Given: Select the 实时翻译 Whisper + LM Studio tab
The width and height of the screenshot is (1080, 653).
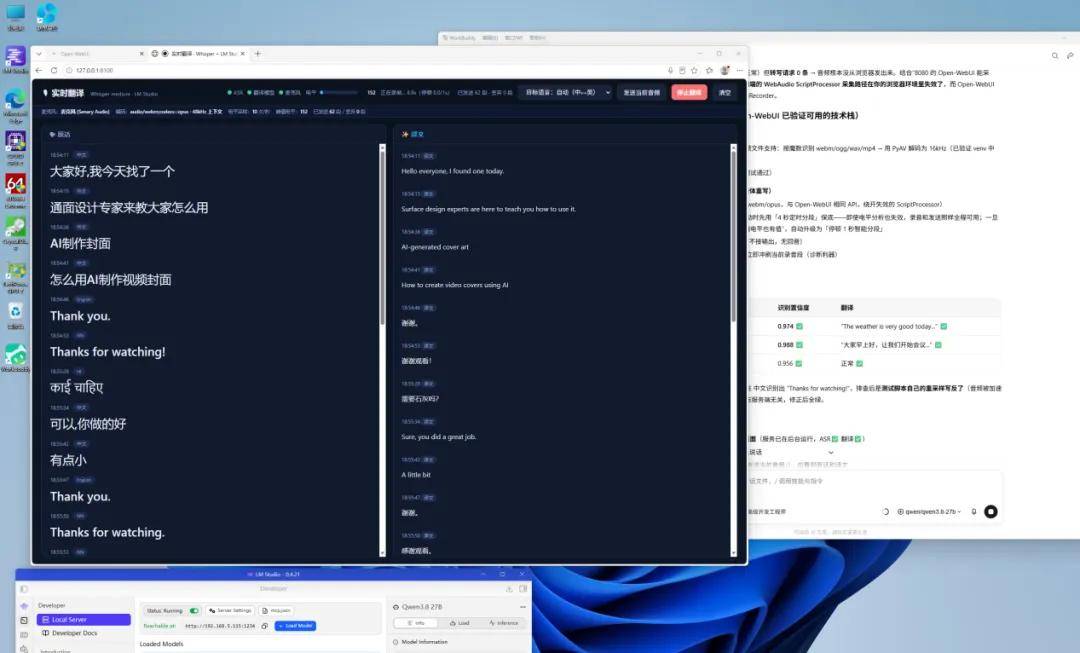Looking at the screenshot, I should [198, 53].
